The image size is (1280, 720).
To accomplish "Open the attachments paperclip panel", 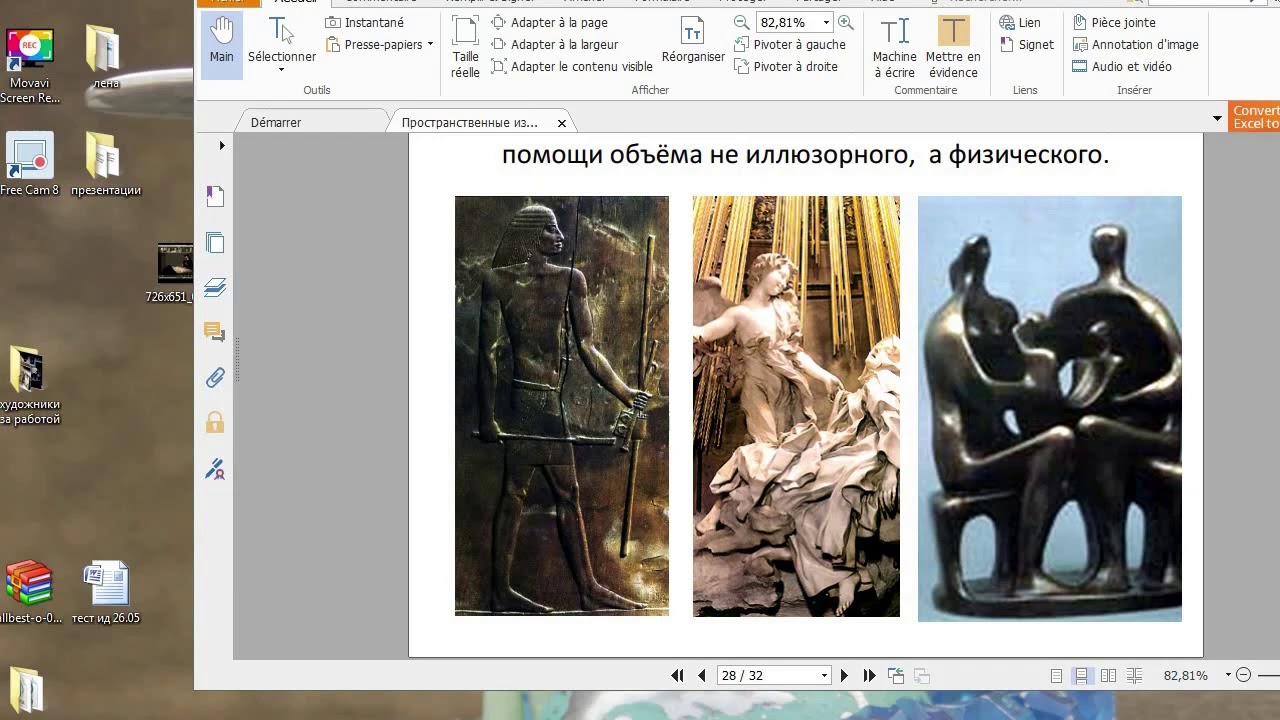I will pos(215,378).
